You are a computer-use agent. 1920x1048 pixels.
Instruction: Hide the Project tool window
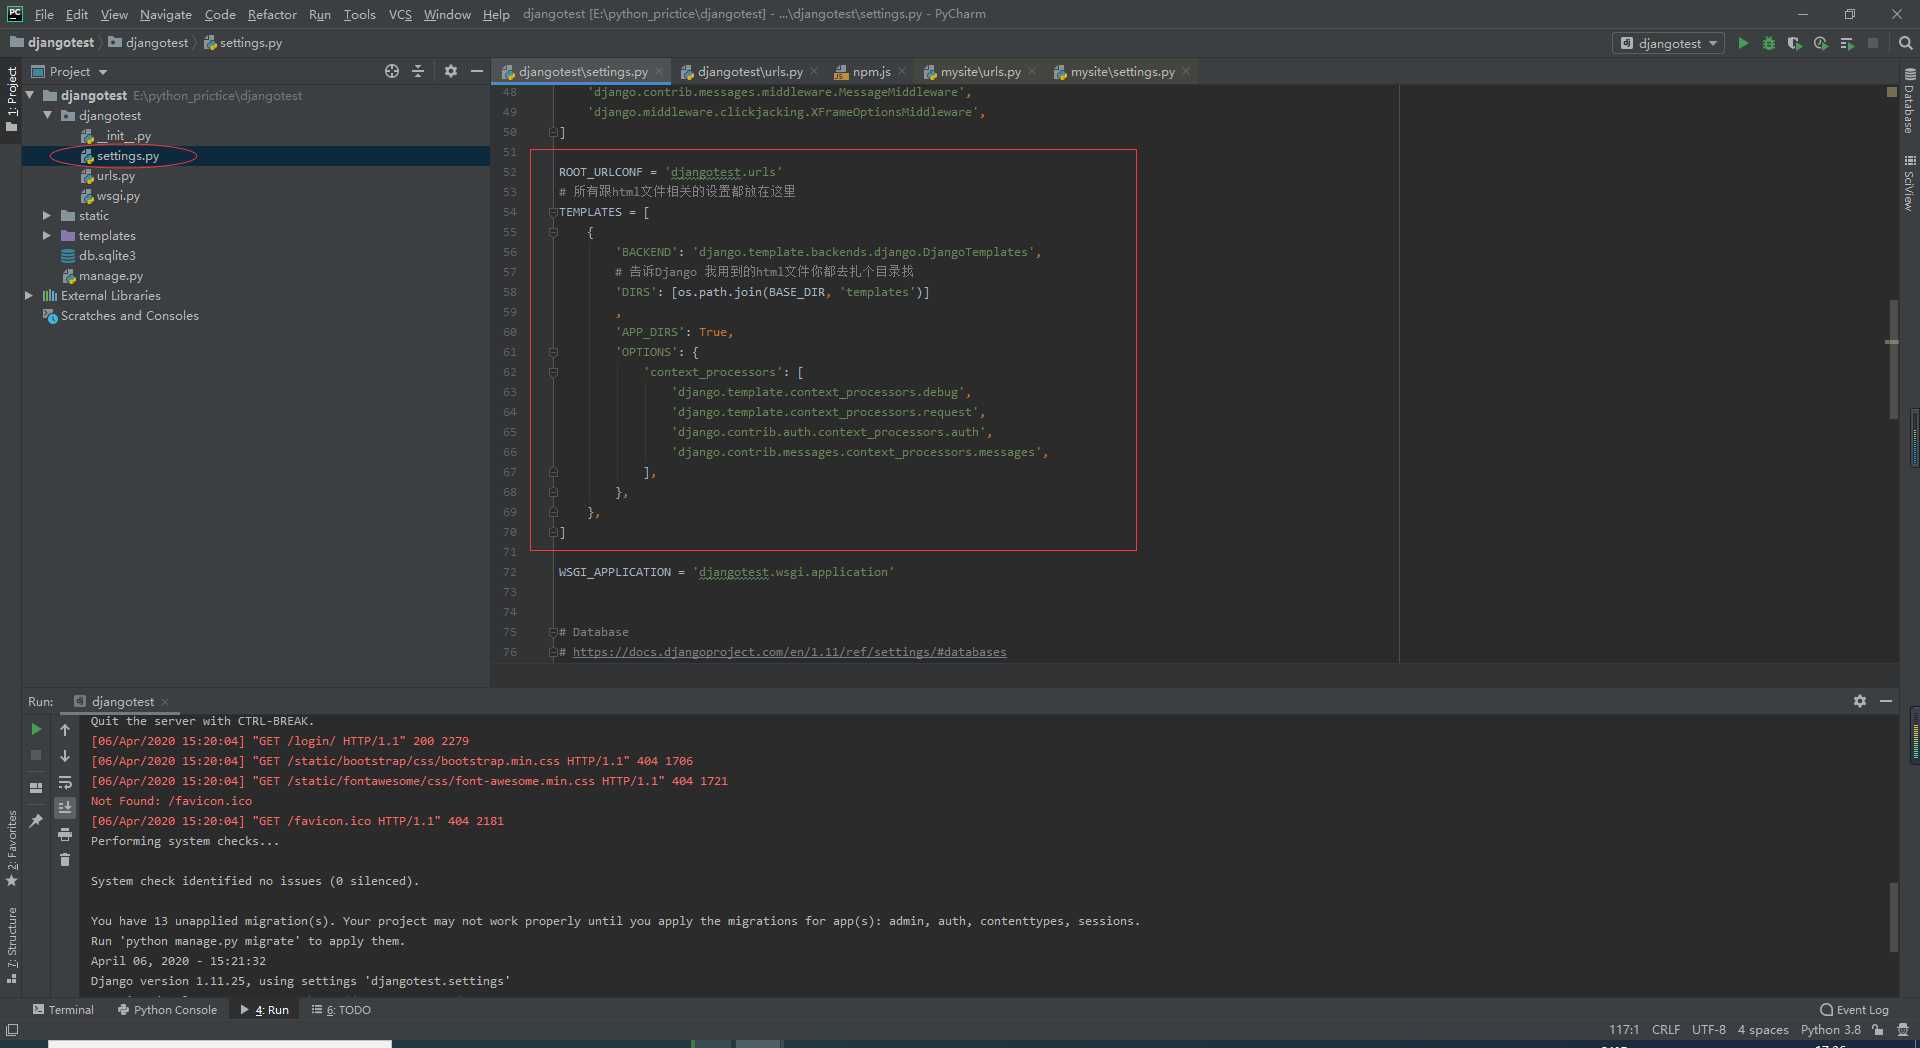[x=477, y=71]
